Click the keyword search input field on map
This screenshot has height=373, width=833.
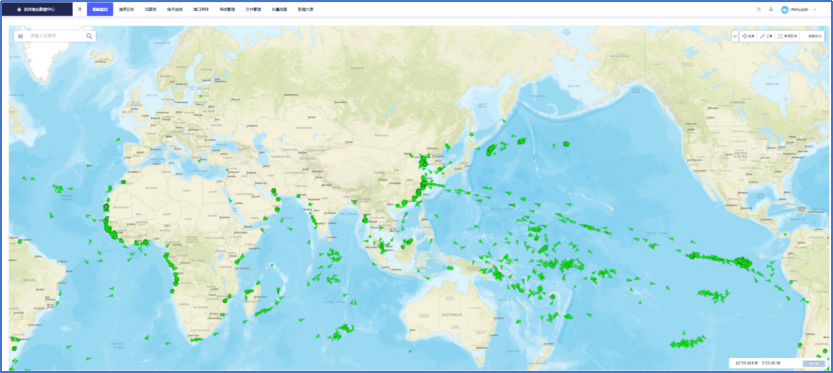pos(56,36)
